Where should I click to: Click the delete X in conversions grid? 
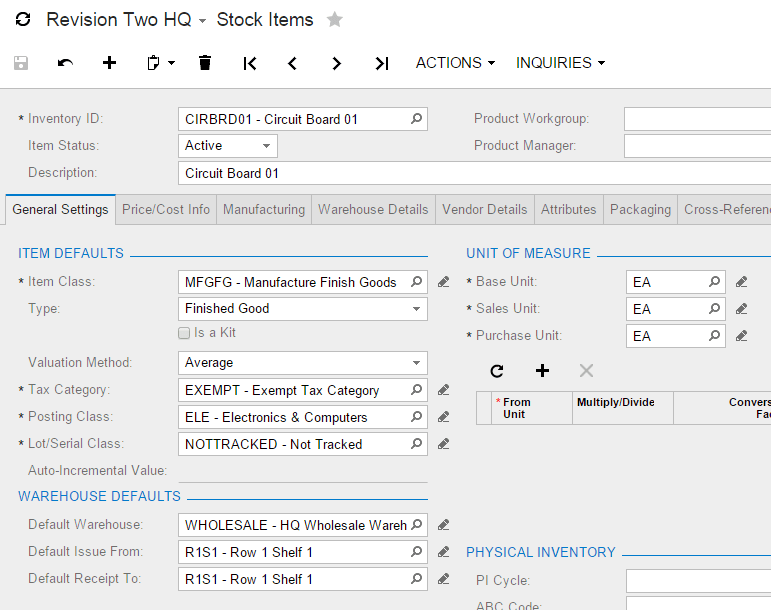[586, 371]
